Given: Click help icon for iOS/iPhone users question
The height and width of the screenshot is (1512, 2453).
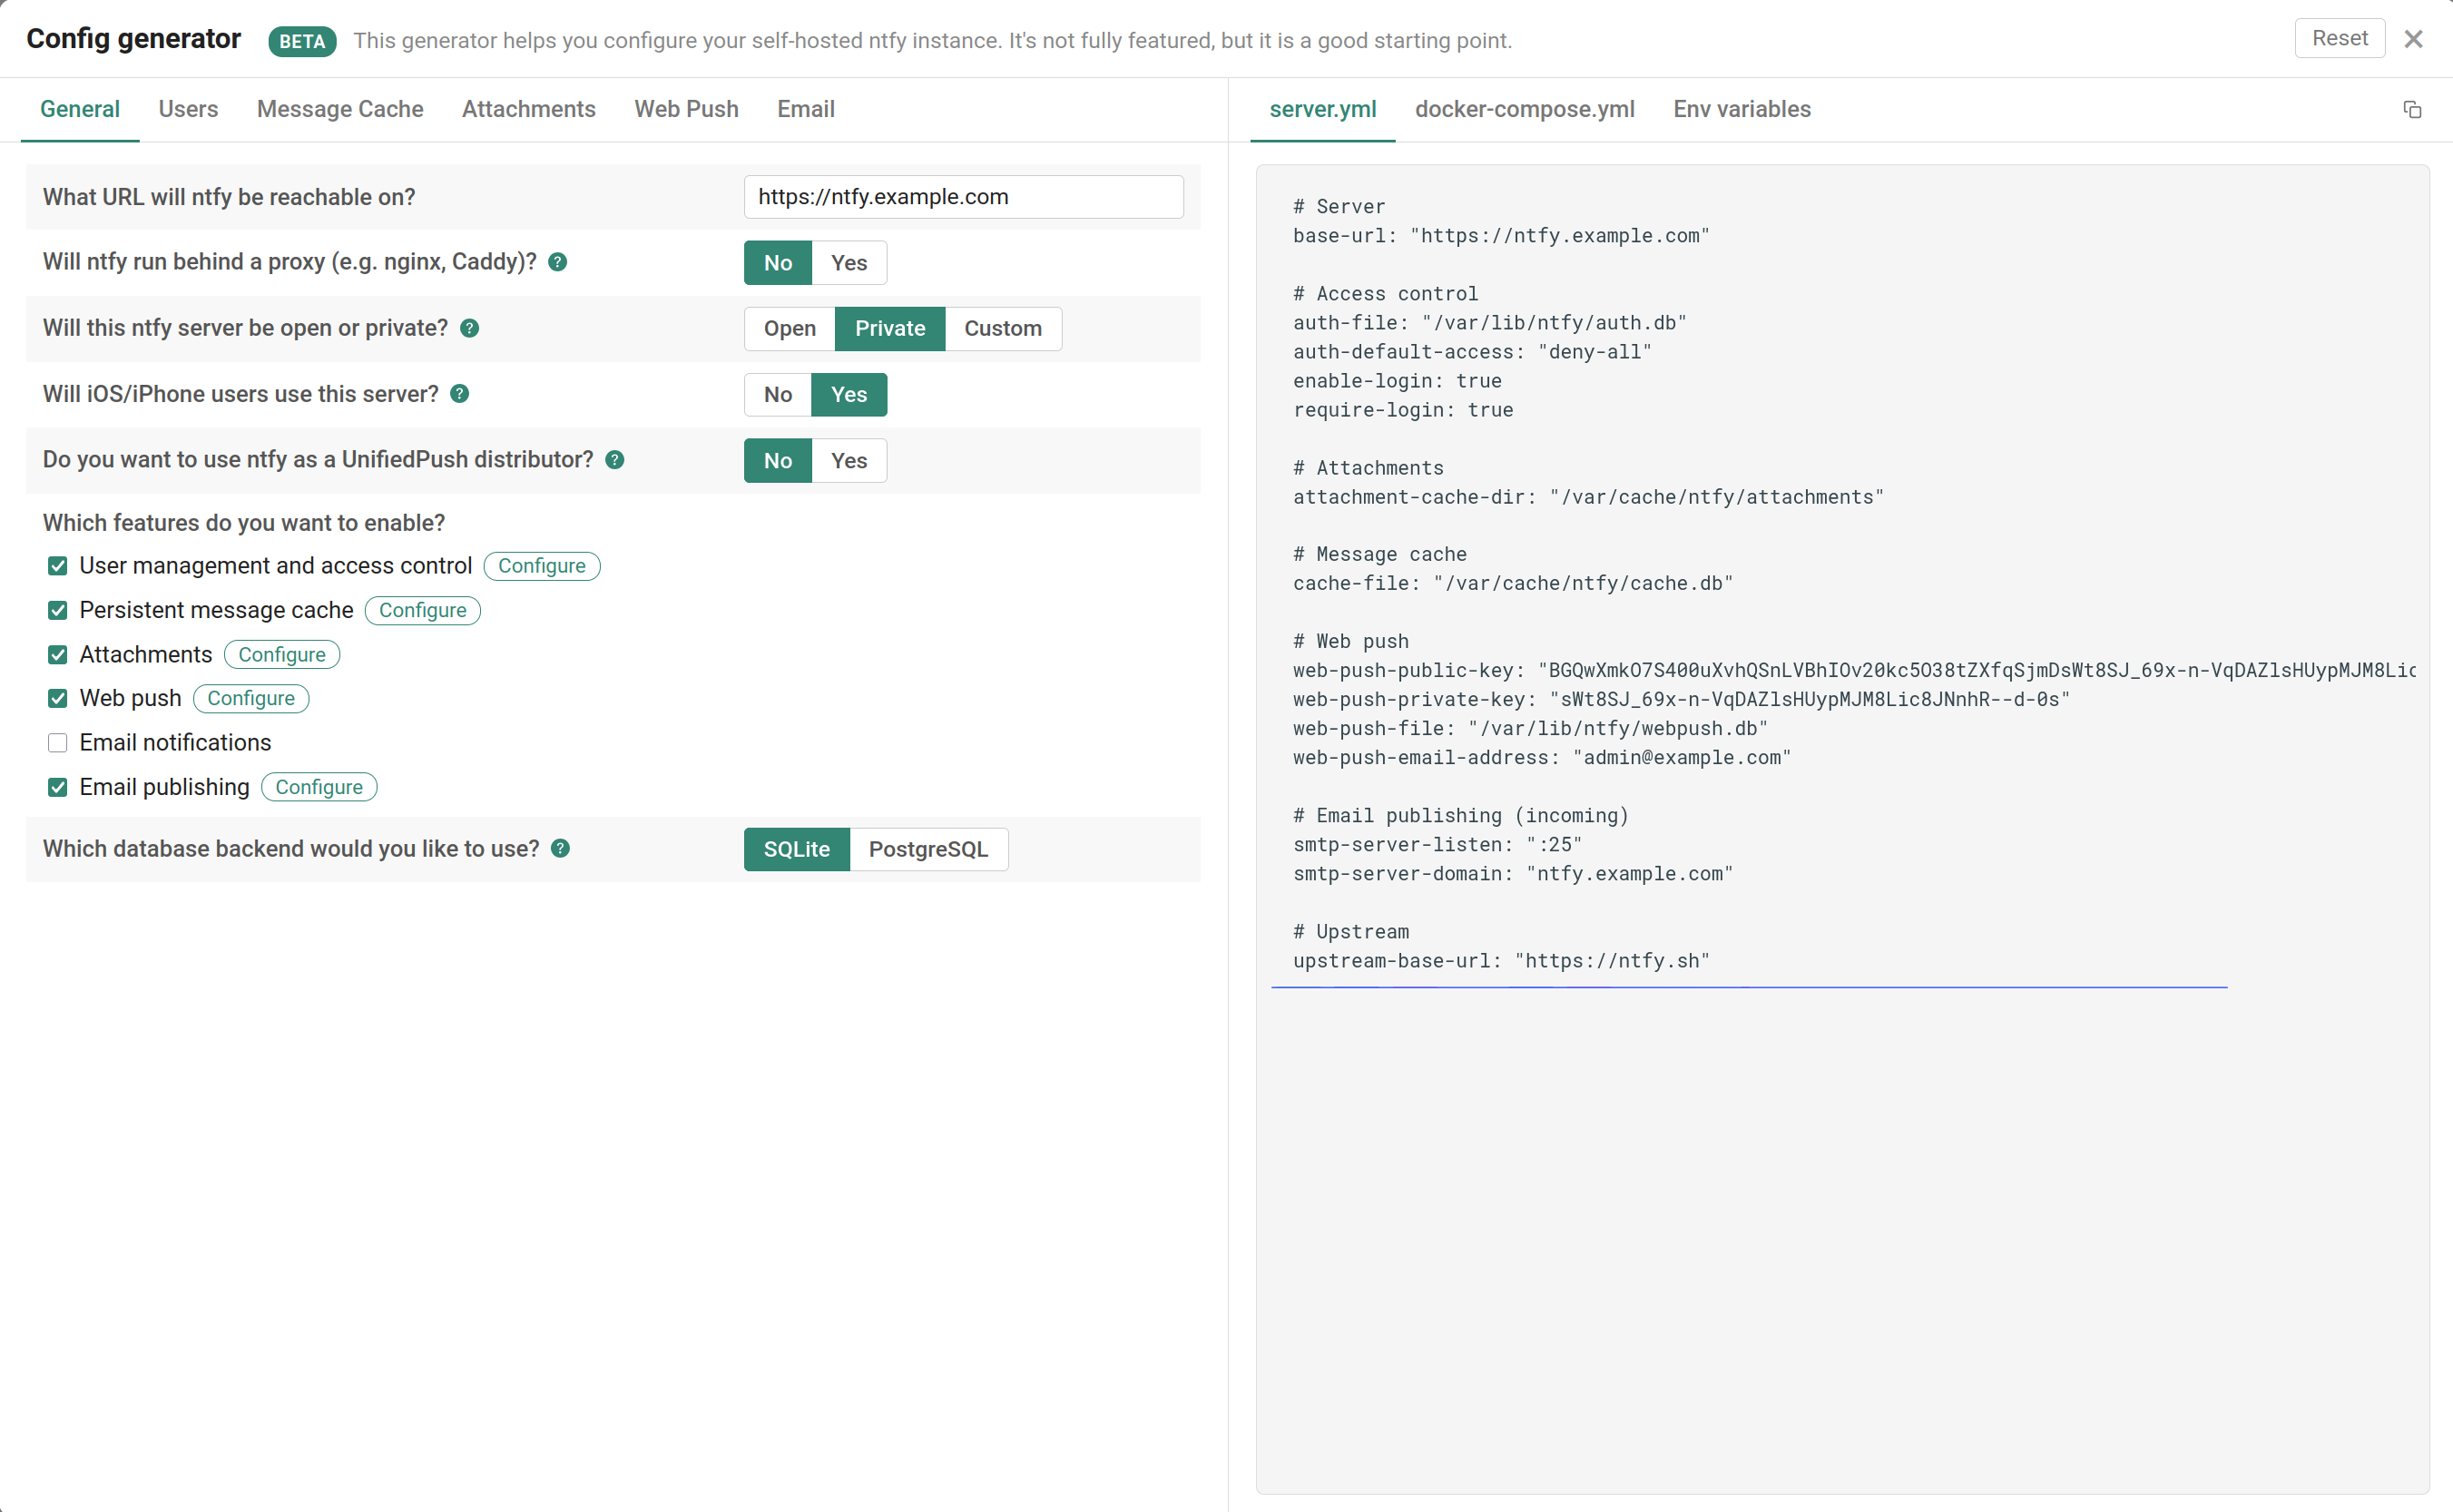Looking at the screenshot, I should click(460, 394).
